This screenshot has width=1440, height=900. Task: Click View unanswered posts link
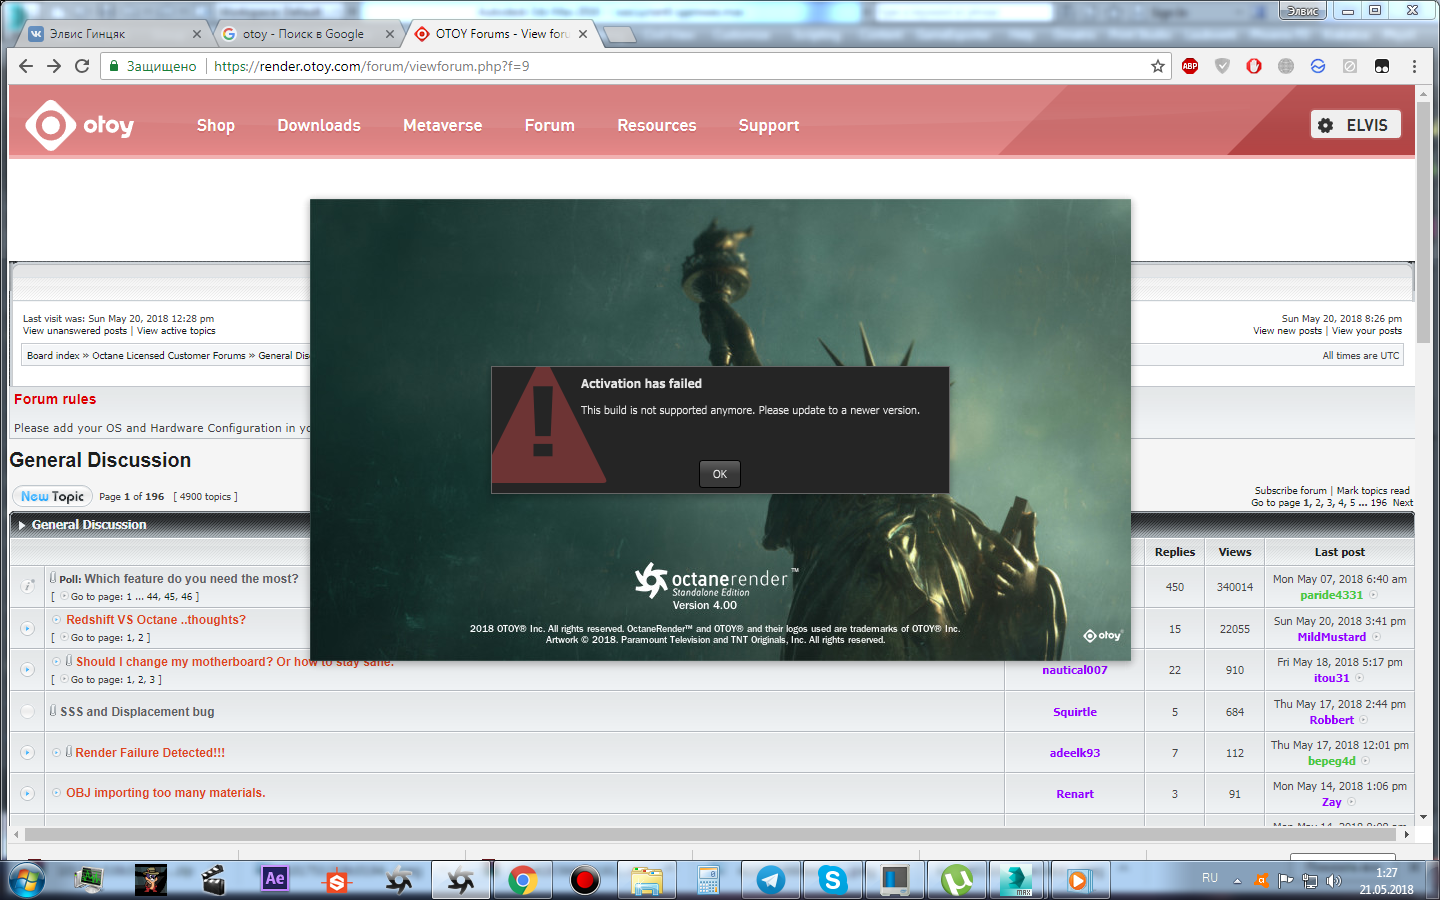(x=75, y=331)
